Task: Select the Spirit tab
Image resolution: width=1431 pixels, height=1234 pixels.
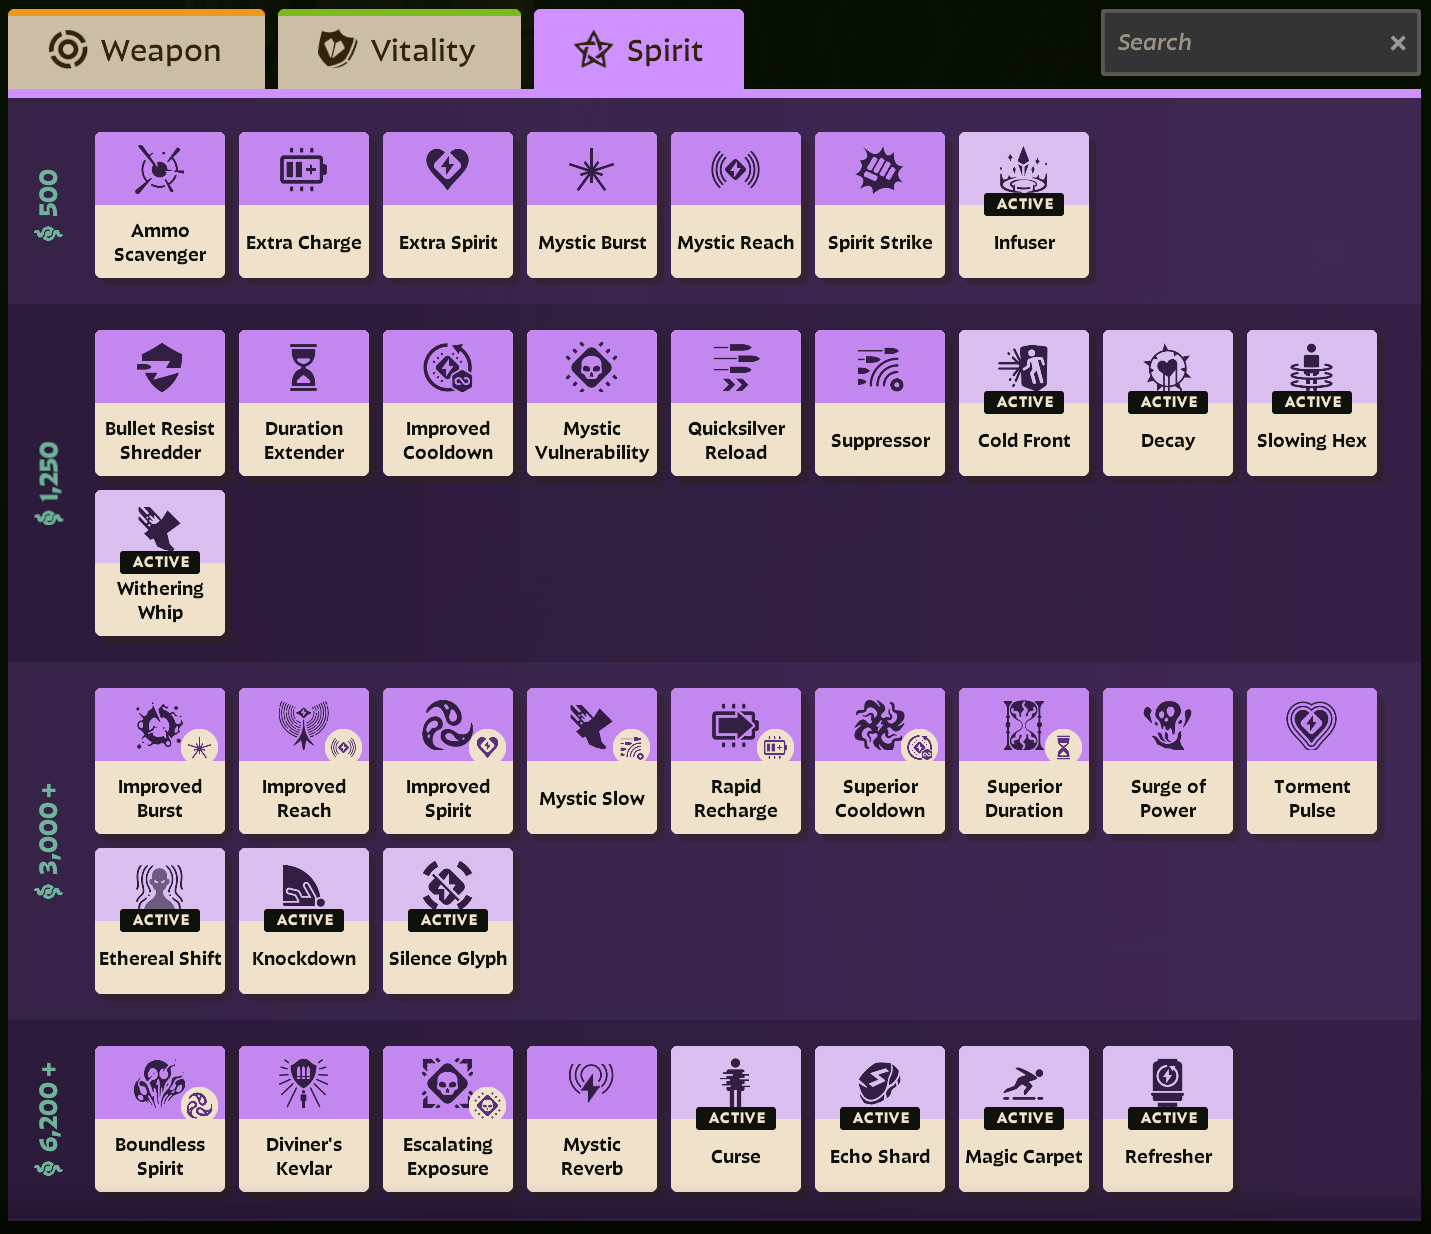Action: (x=639, y=50)
